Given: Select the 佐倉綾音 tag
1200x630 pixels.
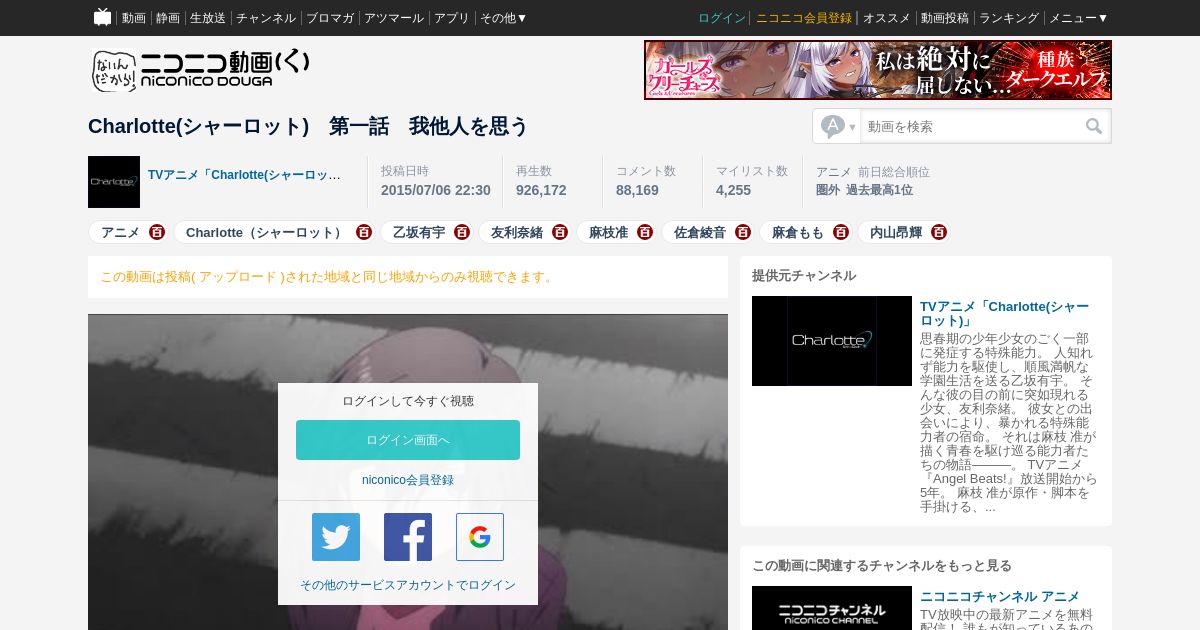Looking at the screenshot, I should [x=700, y=232].
